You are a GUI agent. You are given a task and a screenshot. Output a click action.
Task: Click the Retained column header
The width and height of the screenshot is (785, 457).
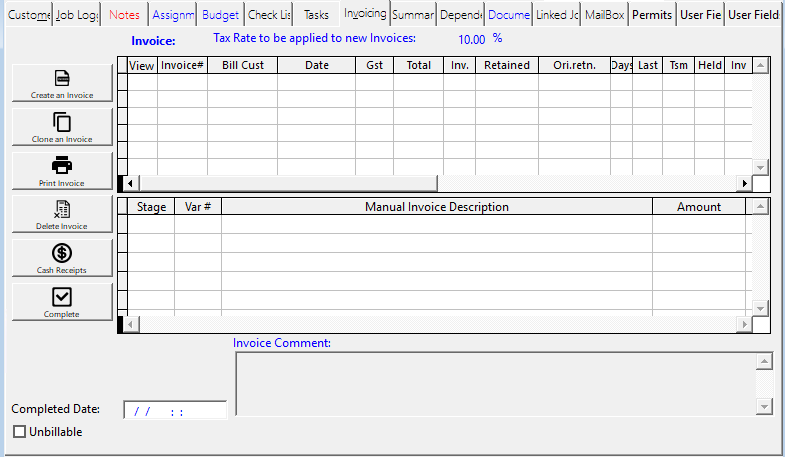507,65
